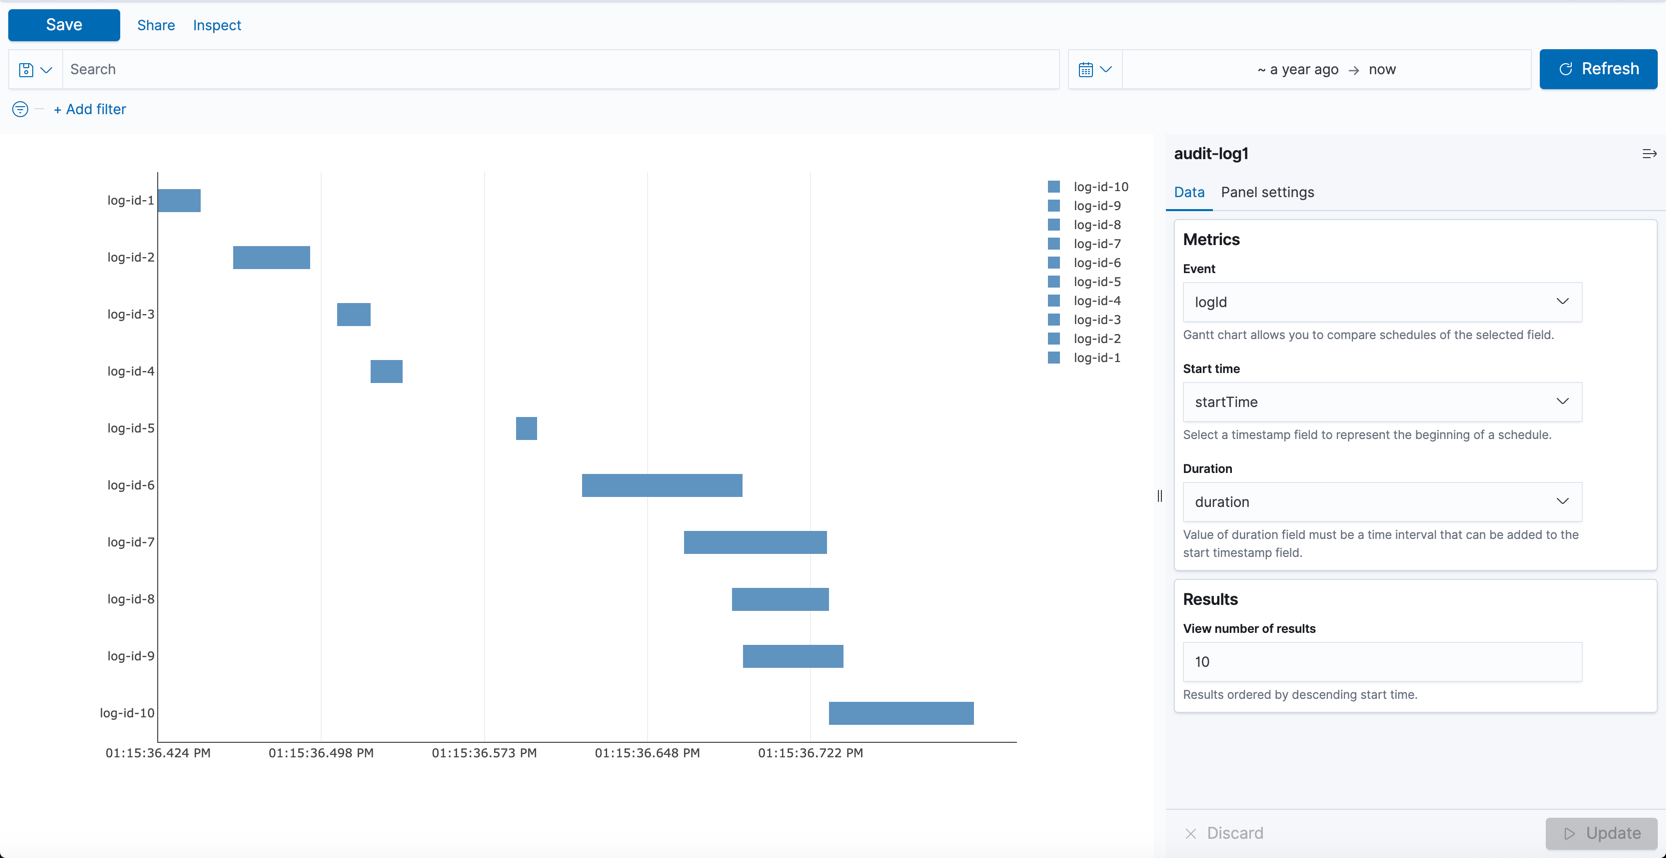Collapse the editor sidebar panel icon
This screenshot has width=1666, height=858.
coord(1649,154)
